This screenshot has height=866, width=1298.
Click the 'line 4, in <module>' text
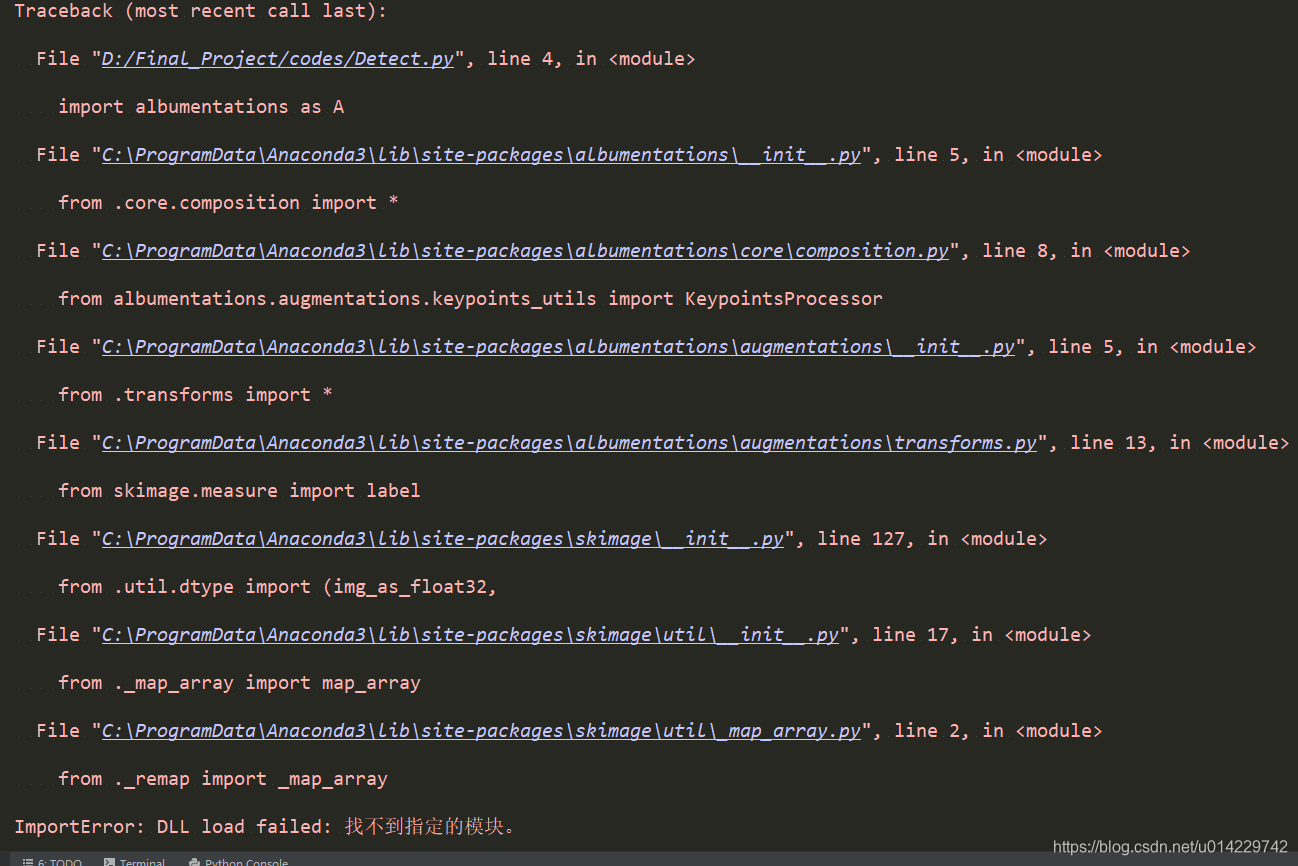pyautogui.click(x=590, y=59)
